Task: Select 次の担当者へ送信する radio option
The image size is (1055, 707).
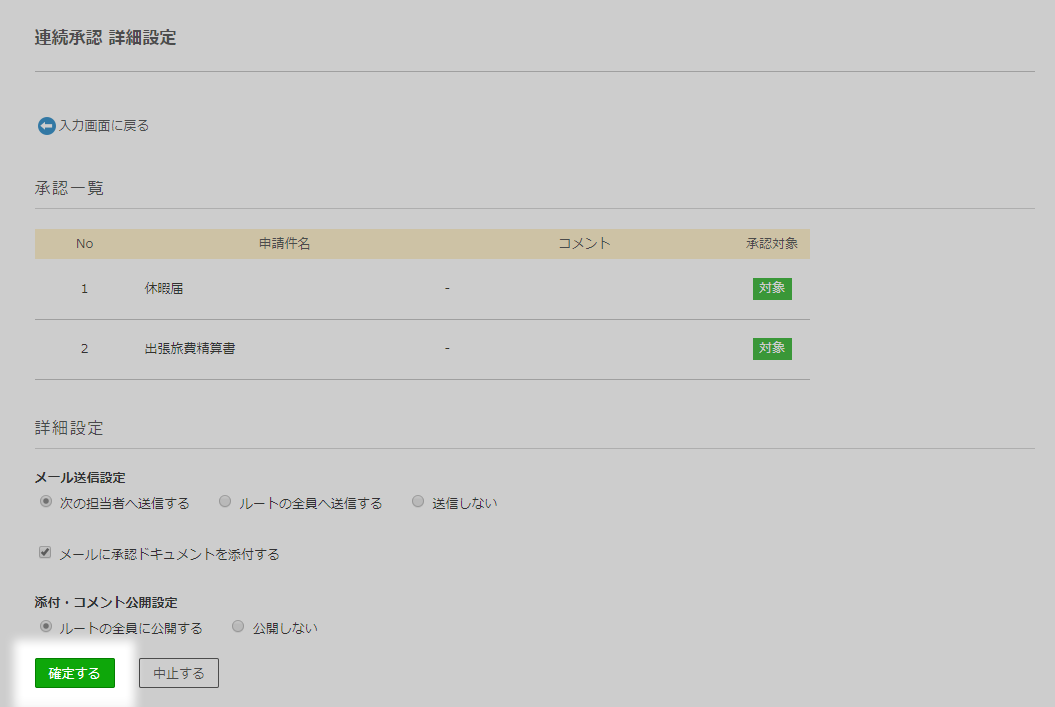Action: [x=46, y=502]
